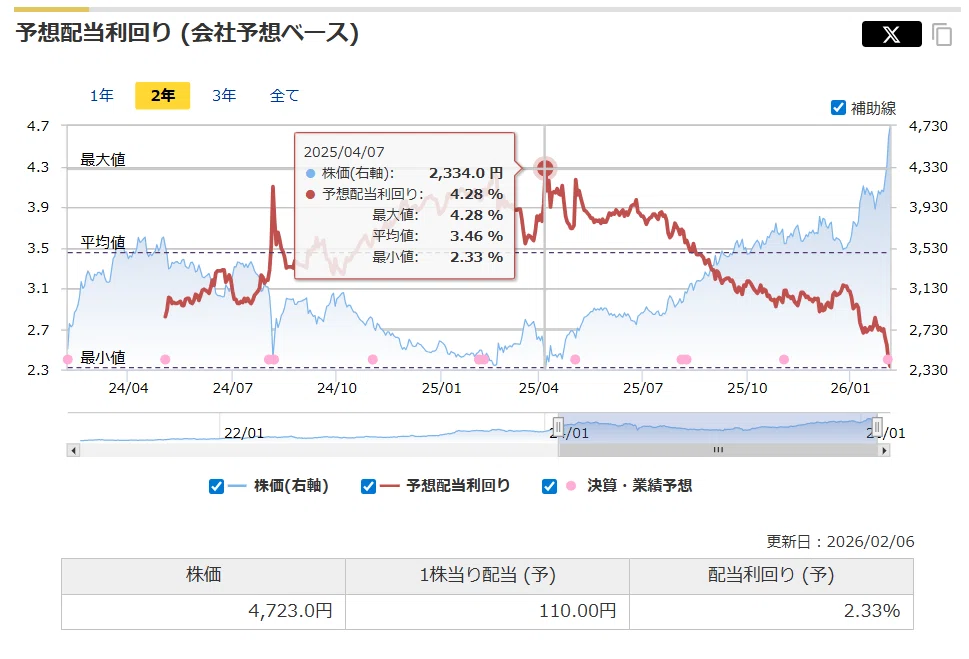
Task: Click the scrollbar left arrow
Action: (x=74, y=450)
